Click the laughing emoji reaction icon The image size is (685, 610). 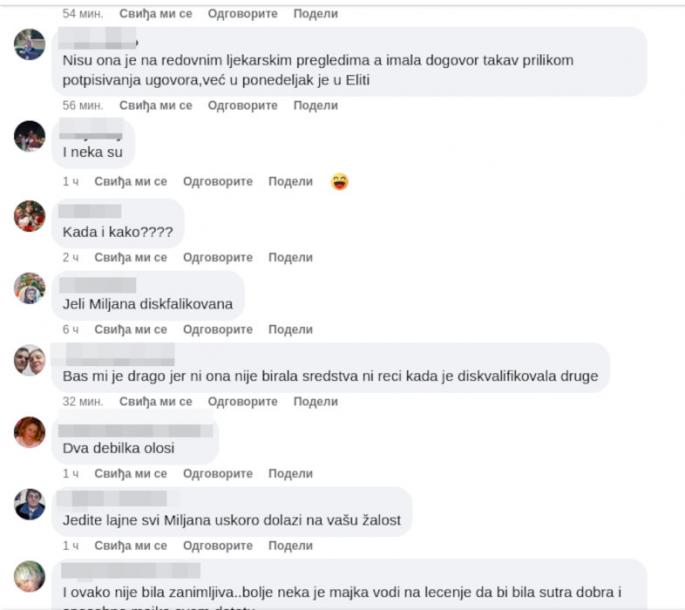point(340,181)
